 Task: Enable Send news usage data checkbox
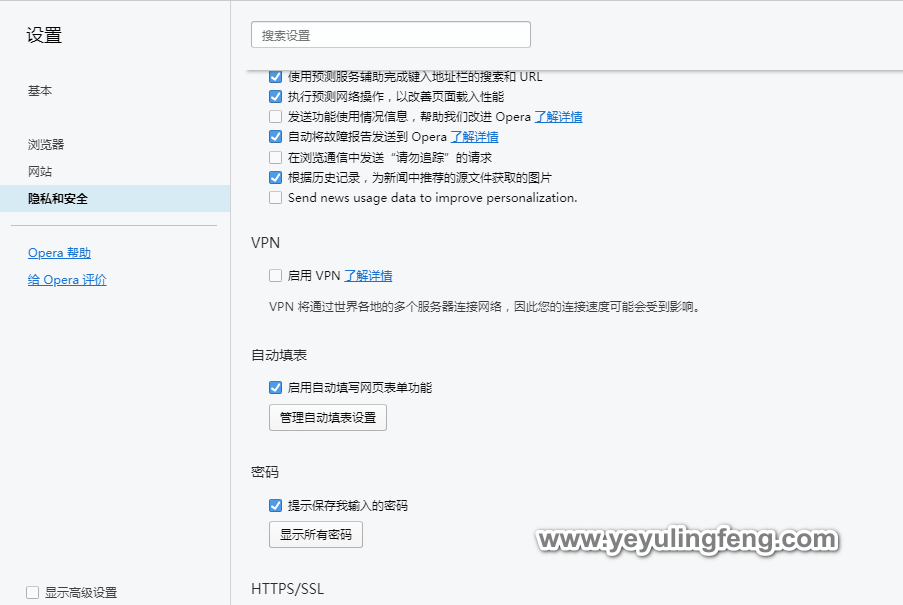275,197
